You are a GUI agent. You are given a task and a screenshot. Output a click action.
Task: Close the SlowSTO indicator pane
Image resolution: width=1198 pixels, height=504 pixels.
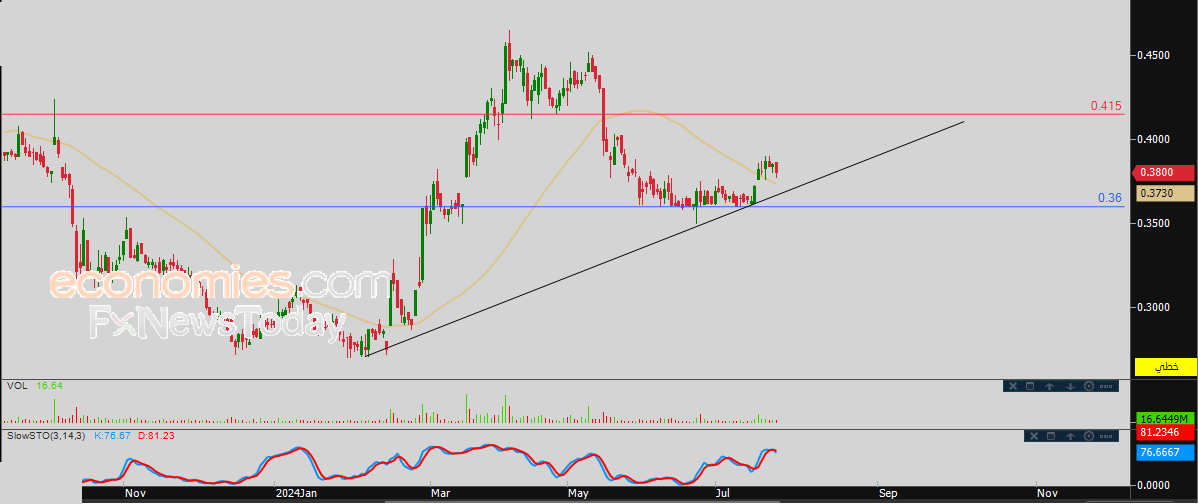tap(1034, 436)
